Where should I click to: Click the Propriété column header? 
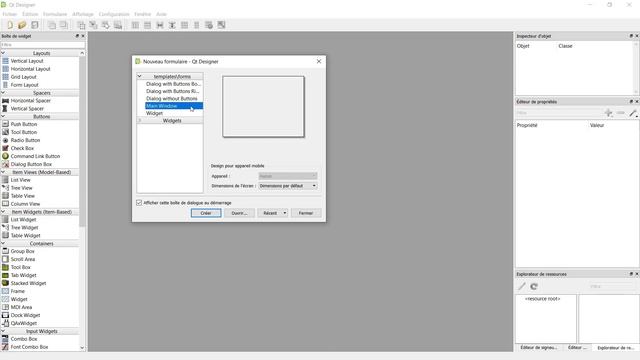pyautogui.click(x=527, y=125)
